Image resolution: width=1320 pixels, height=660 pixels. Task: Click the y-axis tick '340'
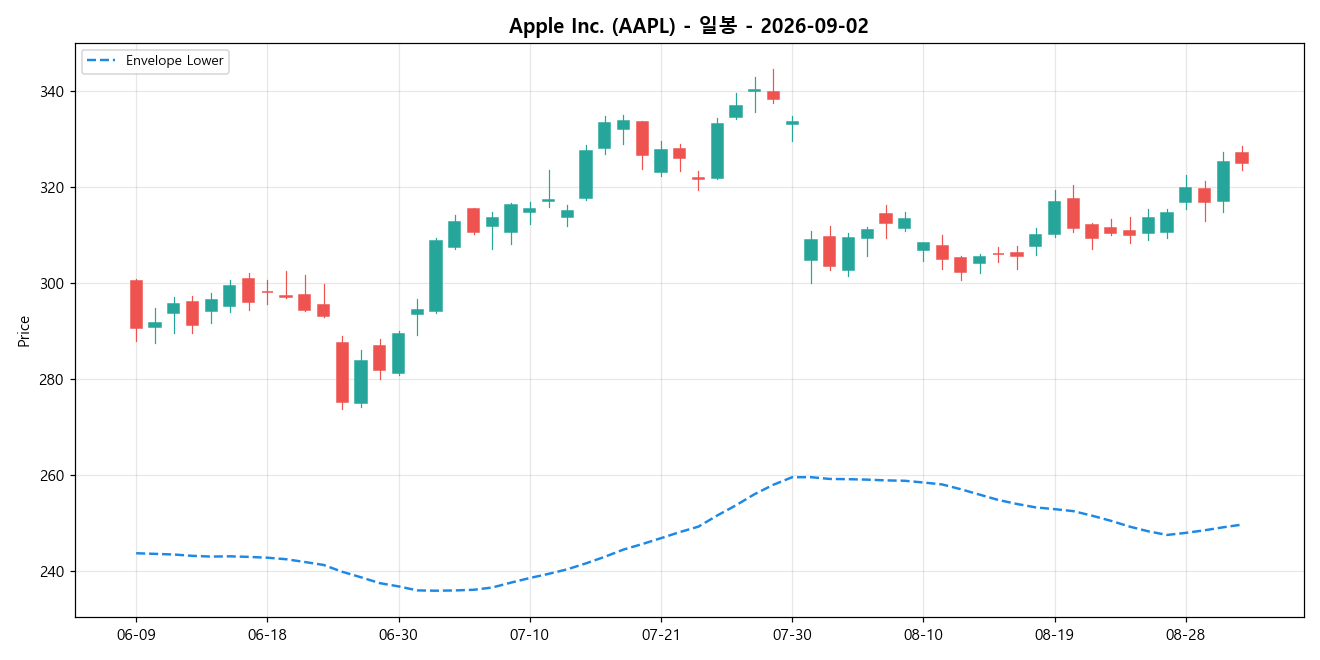[x=52, y=92]
